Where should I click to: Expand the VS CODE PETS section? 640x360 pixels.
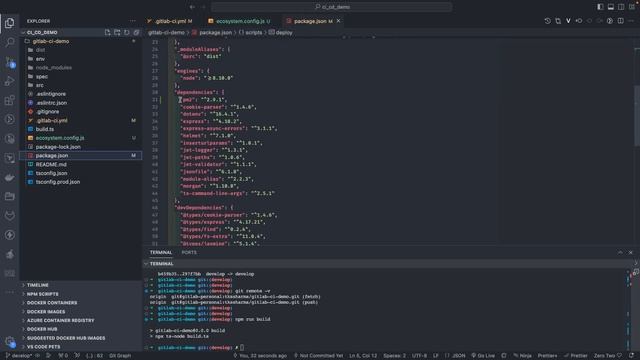coord(81,347)
